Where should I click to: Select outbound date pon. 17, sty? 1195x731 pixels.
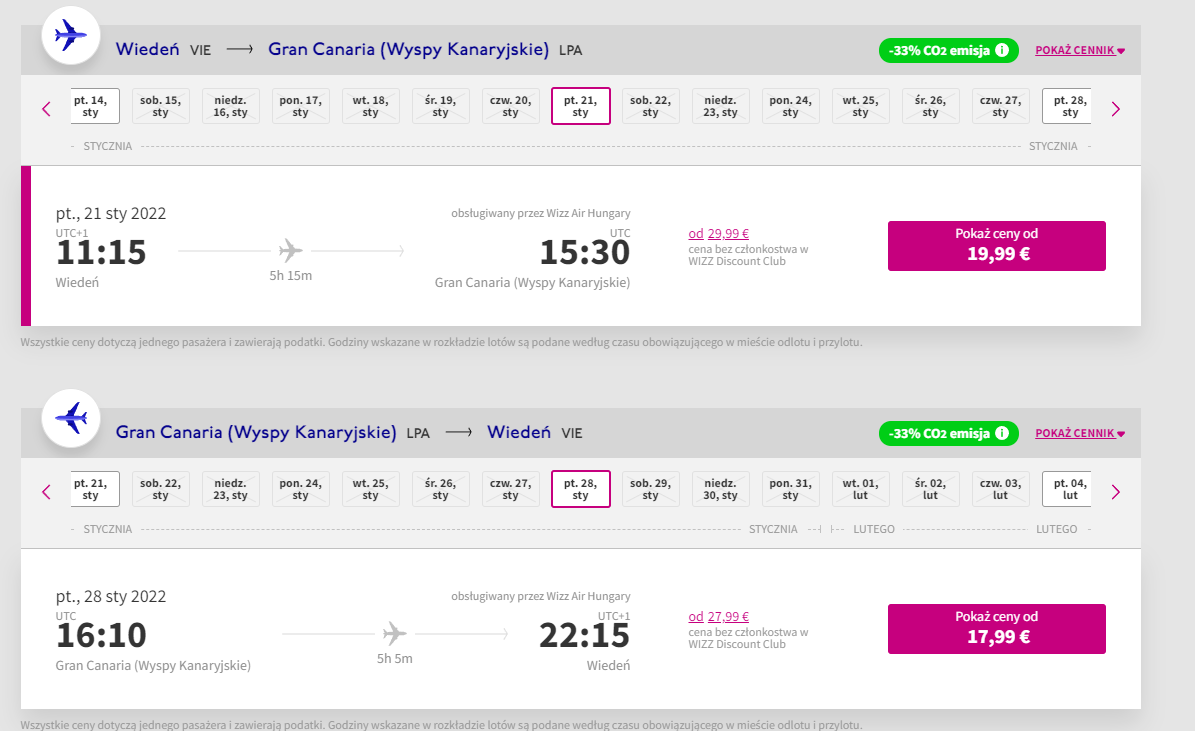(301, 106)
